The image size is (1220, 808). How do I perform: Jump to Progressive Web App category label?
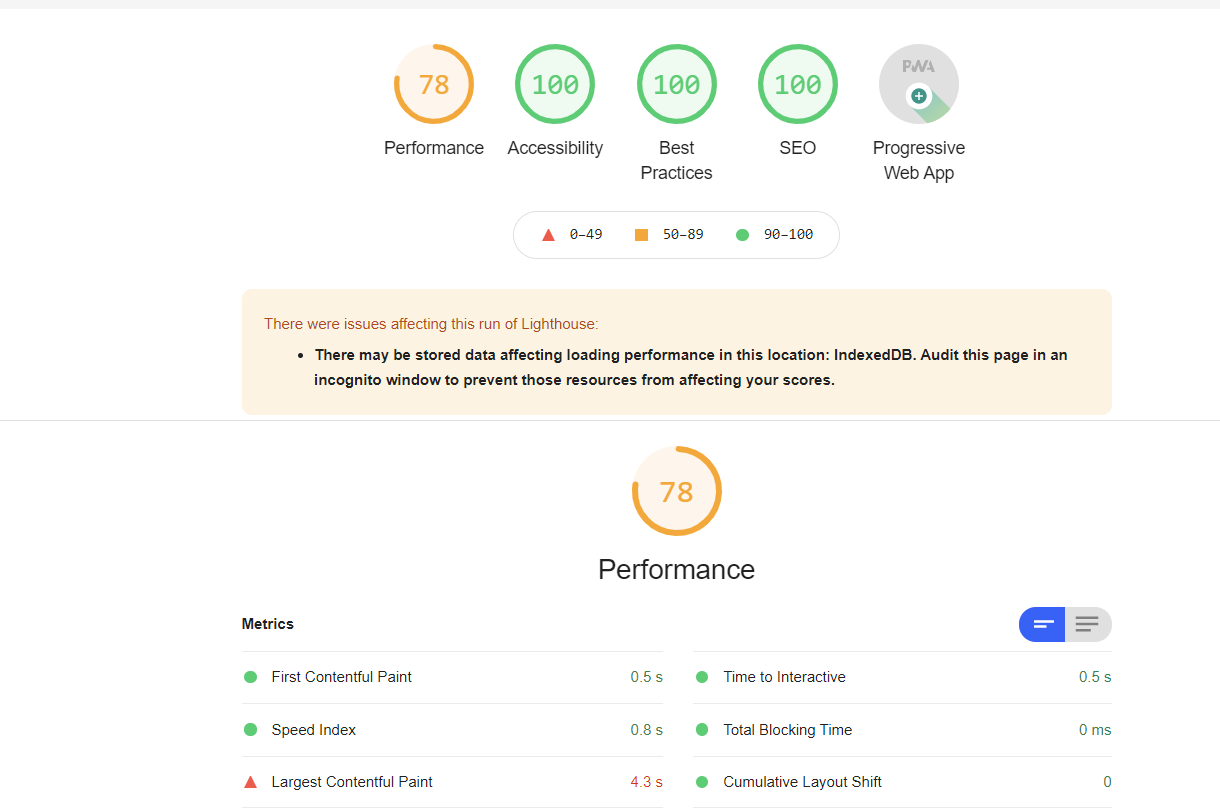pyautogui.click(x=919, y=160)
